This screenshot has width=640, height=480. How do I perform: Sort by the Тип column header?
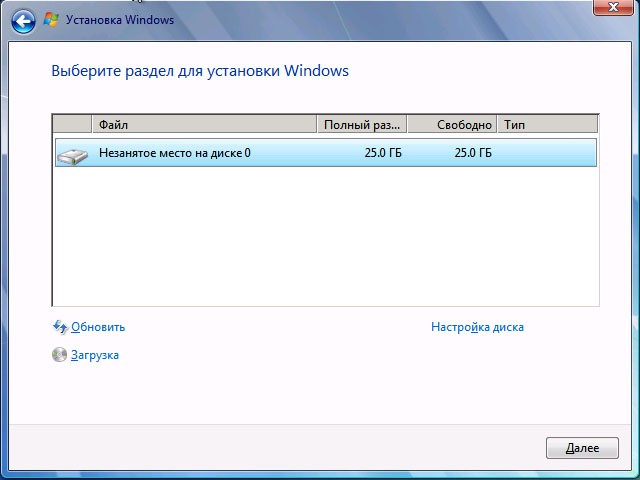[x=548, y=124]
